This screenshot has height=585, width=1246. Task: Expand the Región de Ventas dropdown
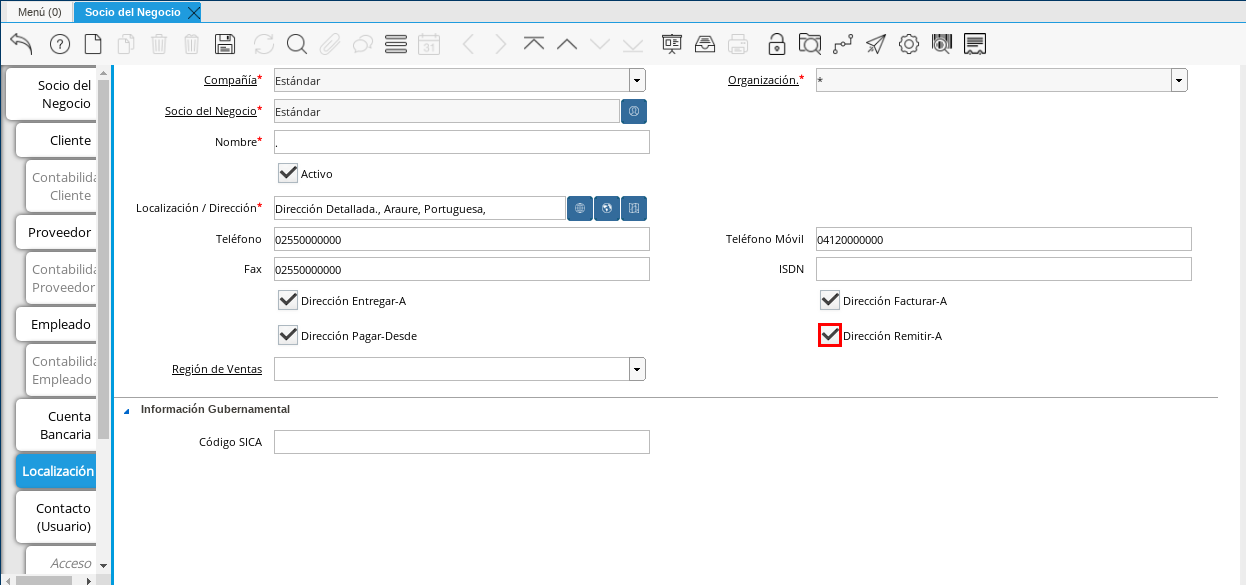click(x=637, y=370)
